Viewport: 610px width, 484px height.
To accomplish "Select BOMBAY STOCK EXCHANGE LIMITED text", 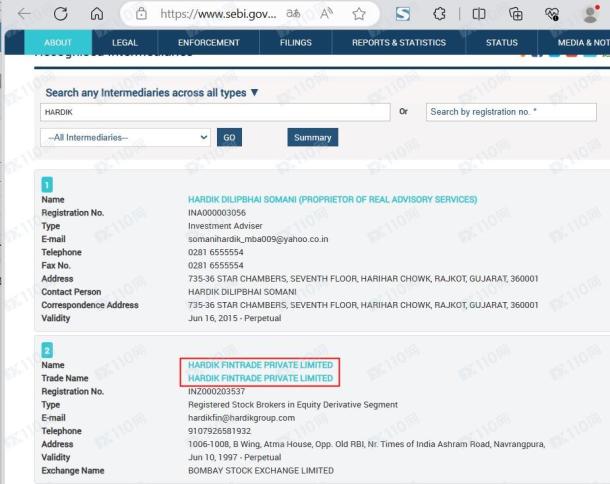I will point(261,471).
